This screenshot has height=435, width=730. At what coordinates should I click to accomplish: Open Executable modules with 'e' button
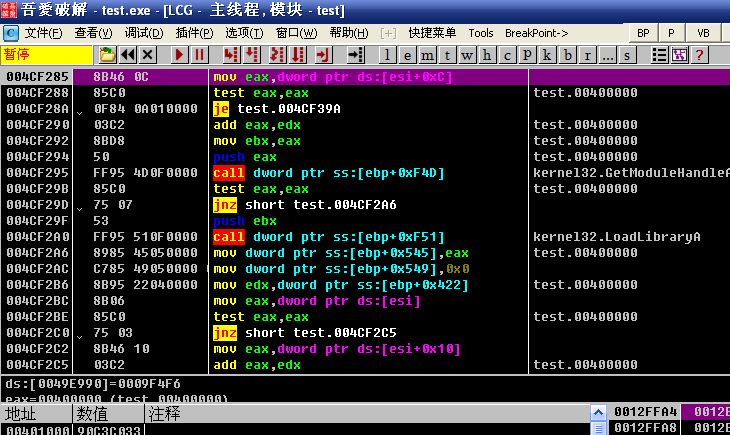[x=407, y=55]
